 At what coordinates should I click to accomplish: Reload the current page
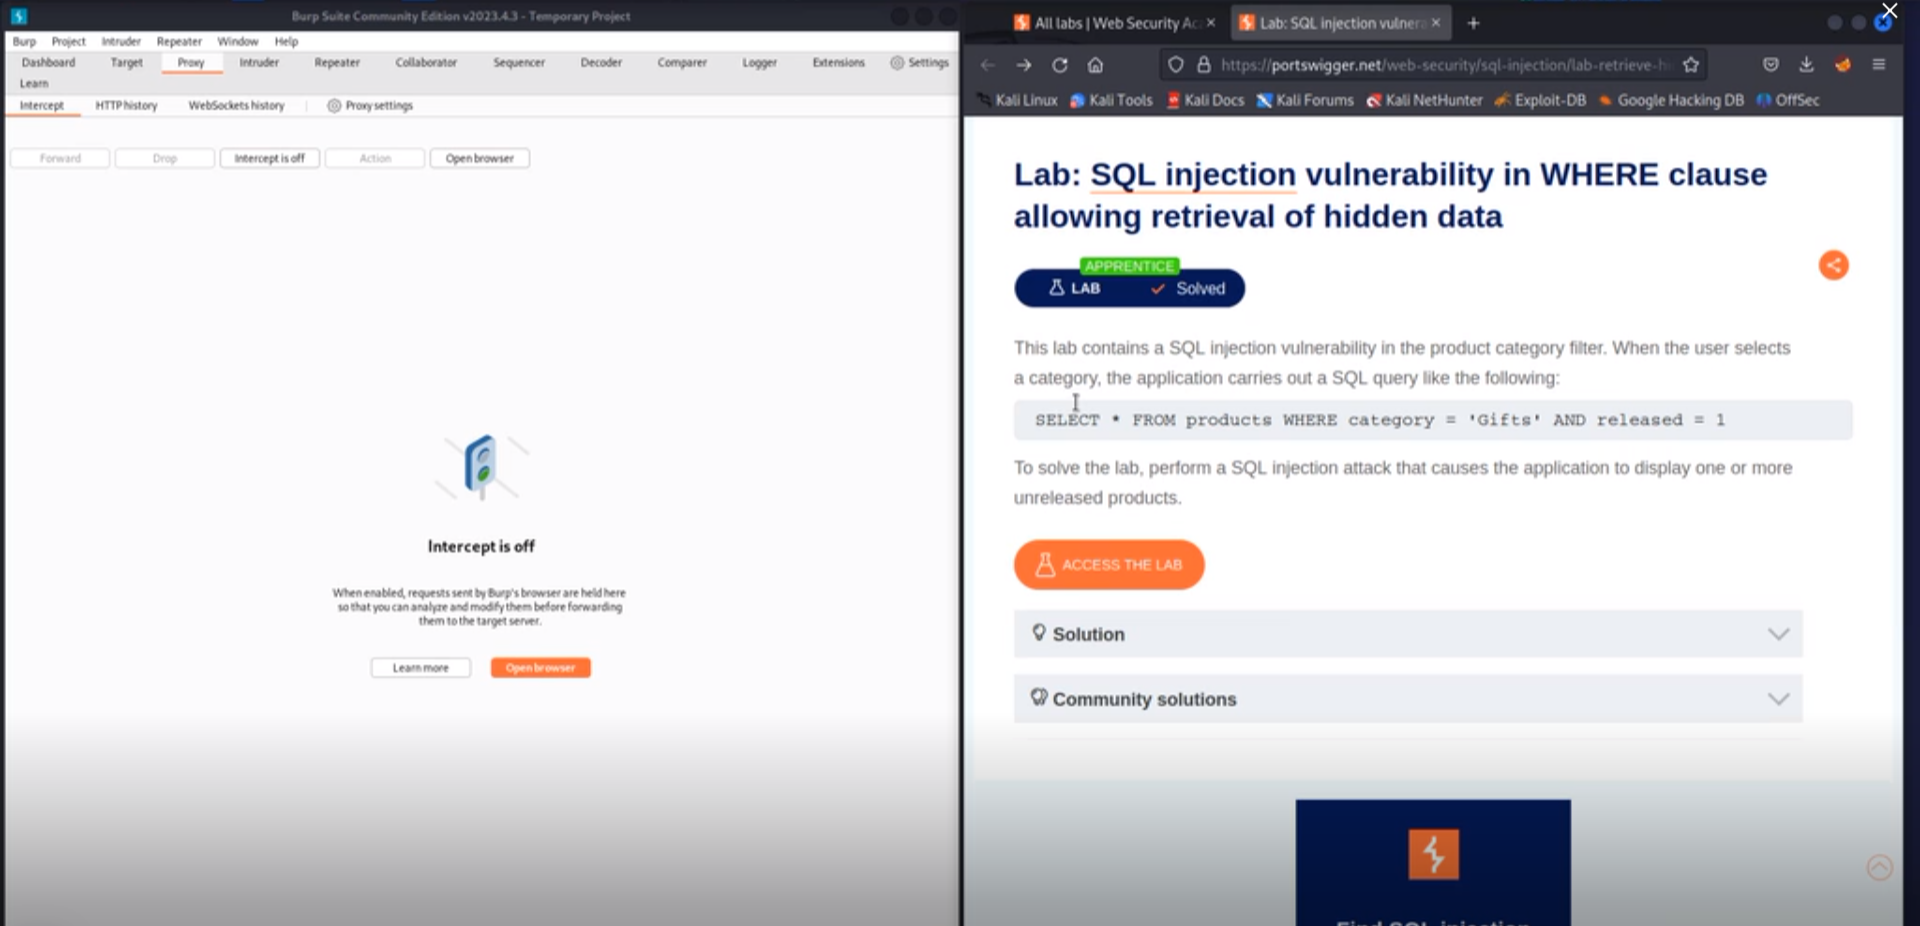click(x=1060, y=65)
